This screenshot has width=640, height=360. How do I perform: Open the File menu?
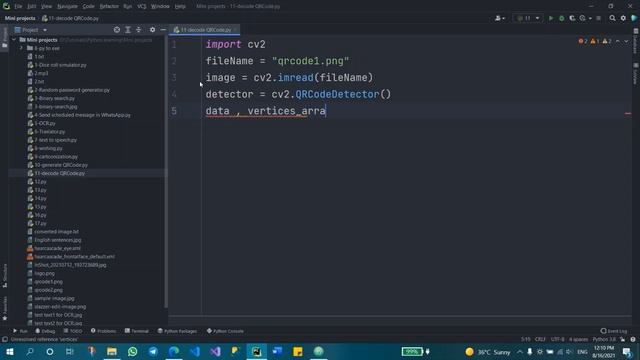pyautogui.click(x=18, y=7)
